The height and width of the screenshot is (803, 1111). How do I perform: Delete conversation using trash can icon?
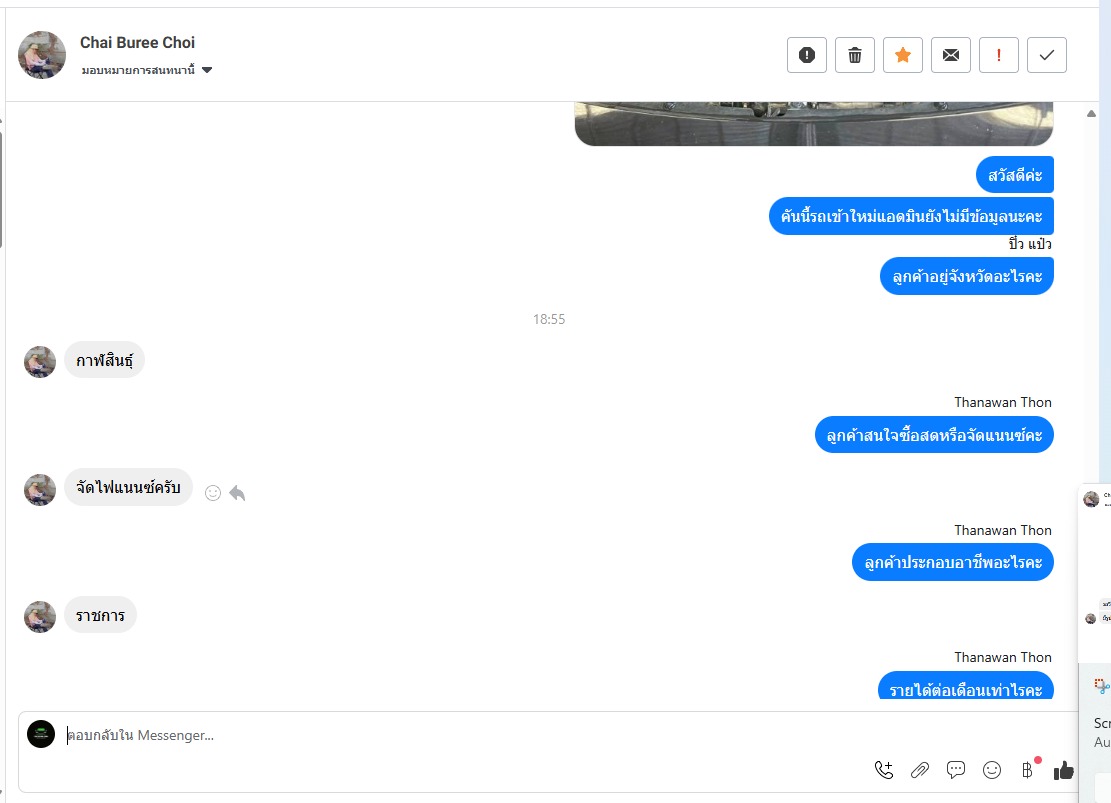tap(855, 55)
